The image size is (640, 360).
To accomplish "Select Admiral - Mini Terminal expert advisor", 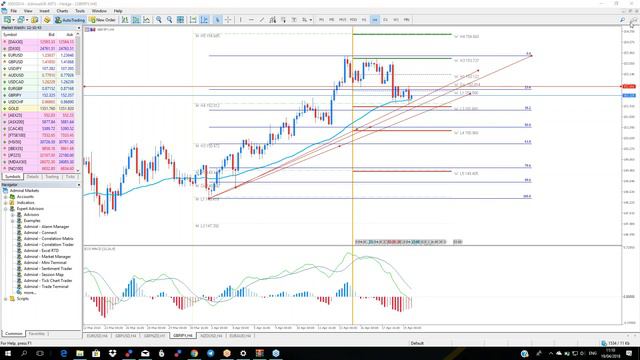I will click(x=45, y=262).
